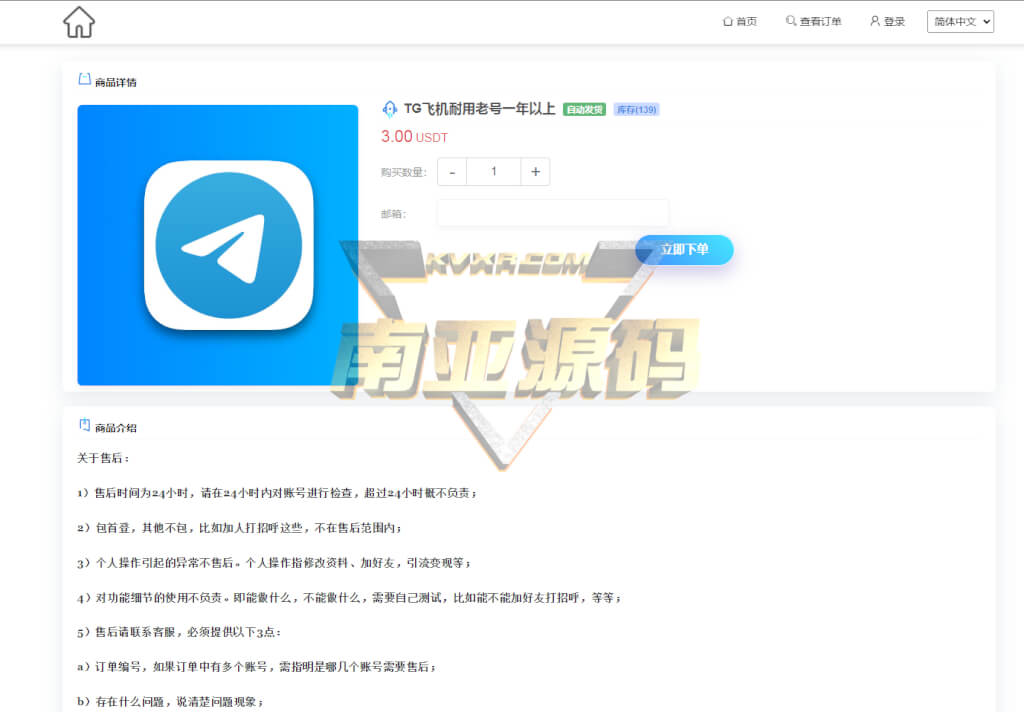Open the 简体中文 language dropdown
The image size is (1024, 712).
960,22
